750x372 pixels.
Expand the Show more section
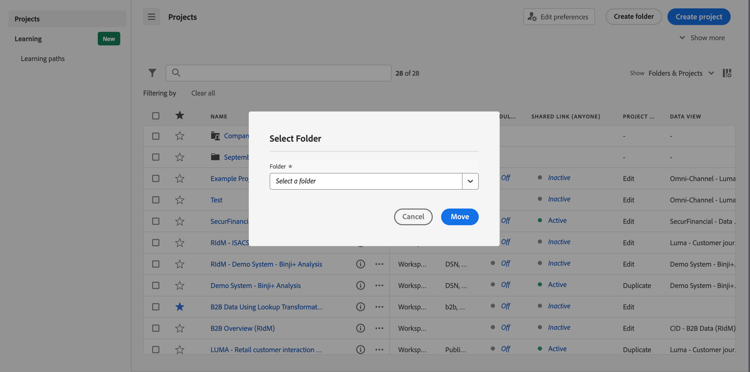pos(702,38)
